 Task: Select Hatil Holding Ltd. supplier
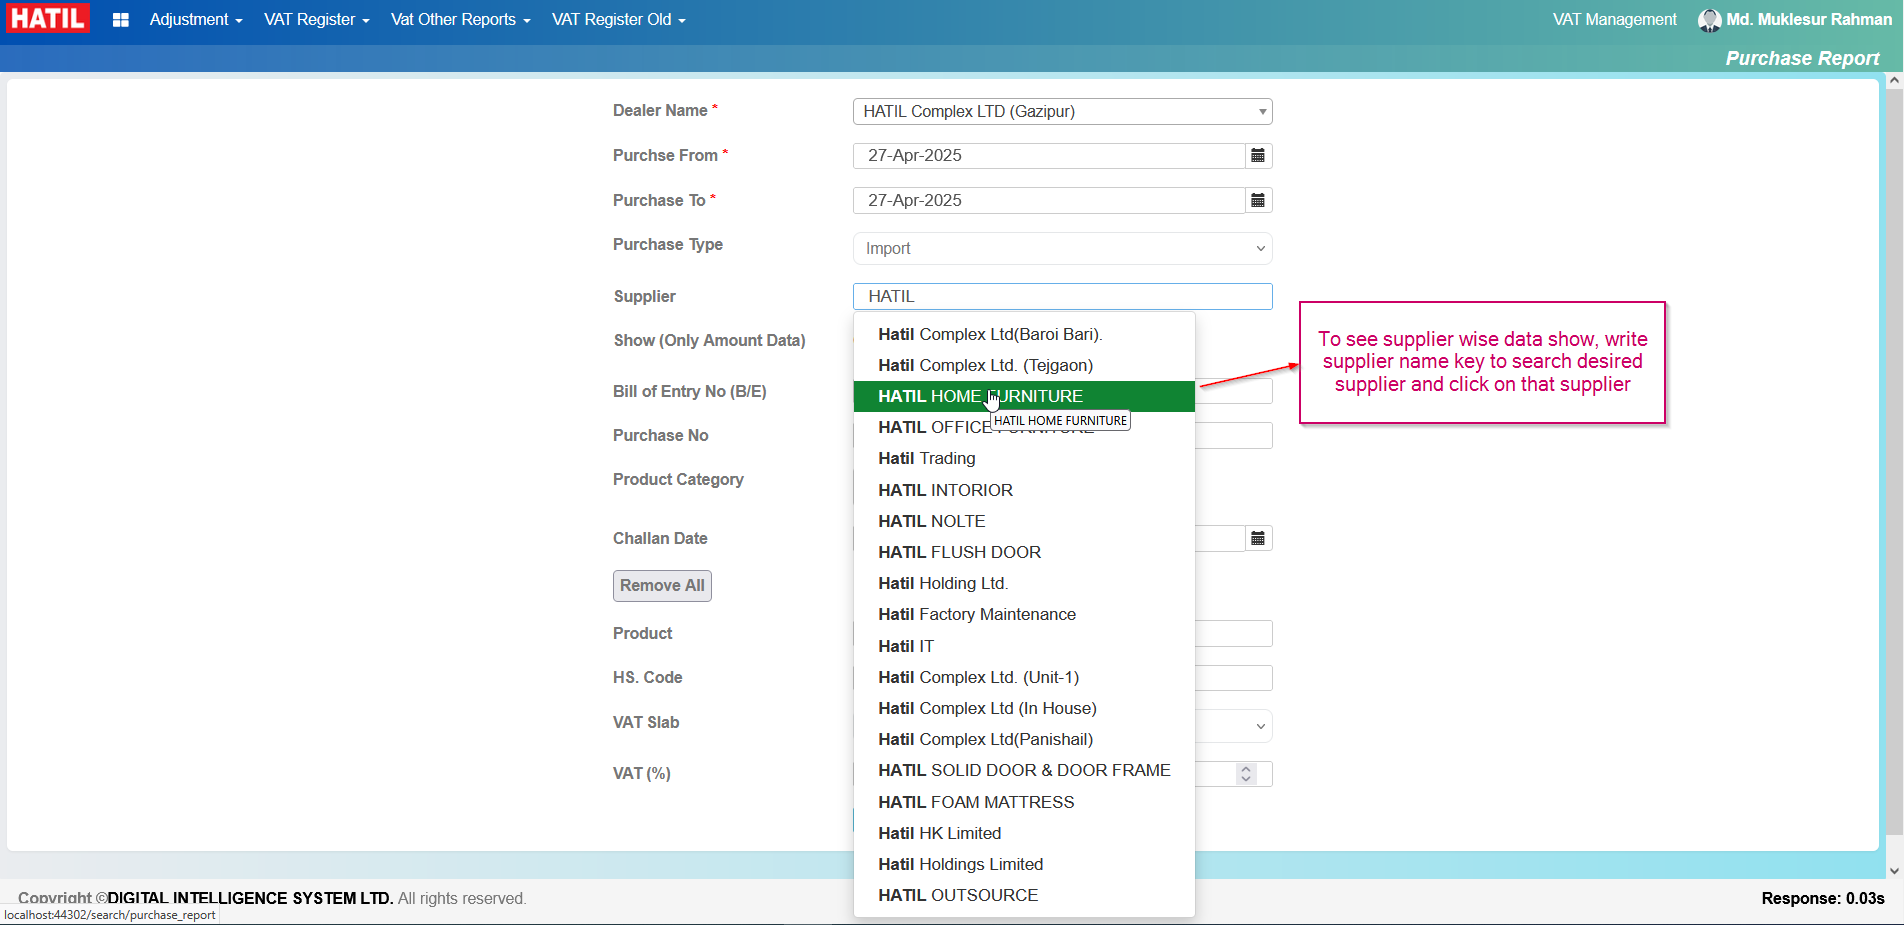(x=1024, y=584)
